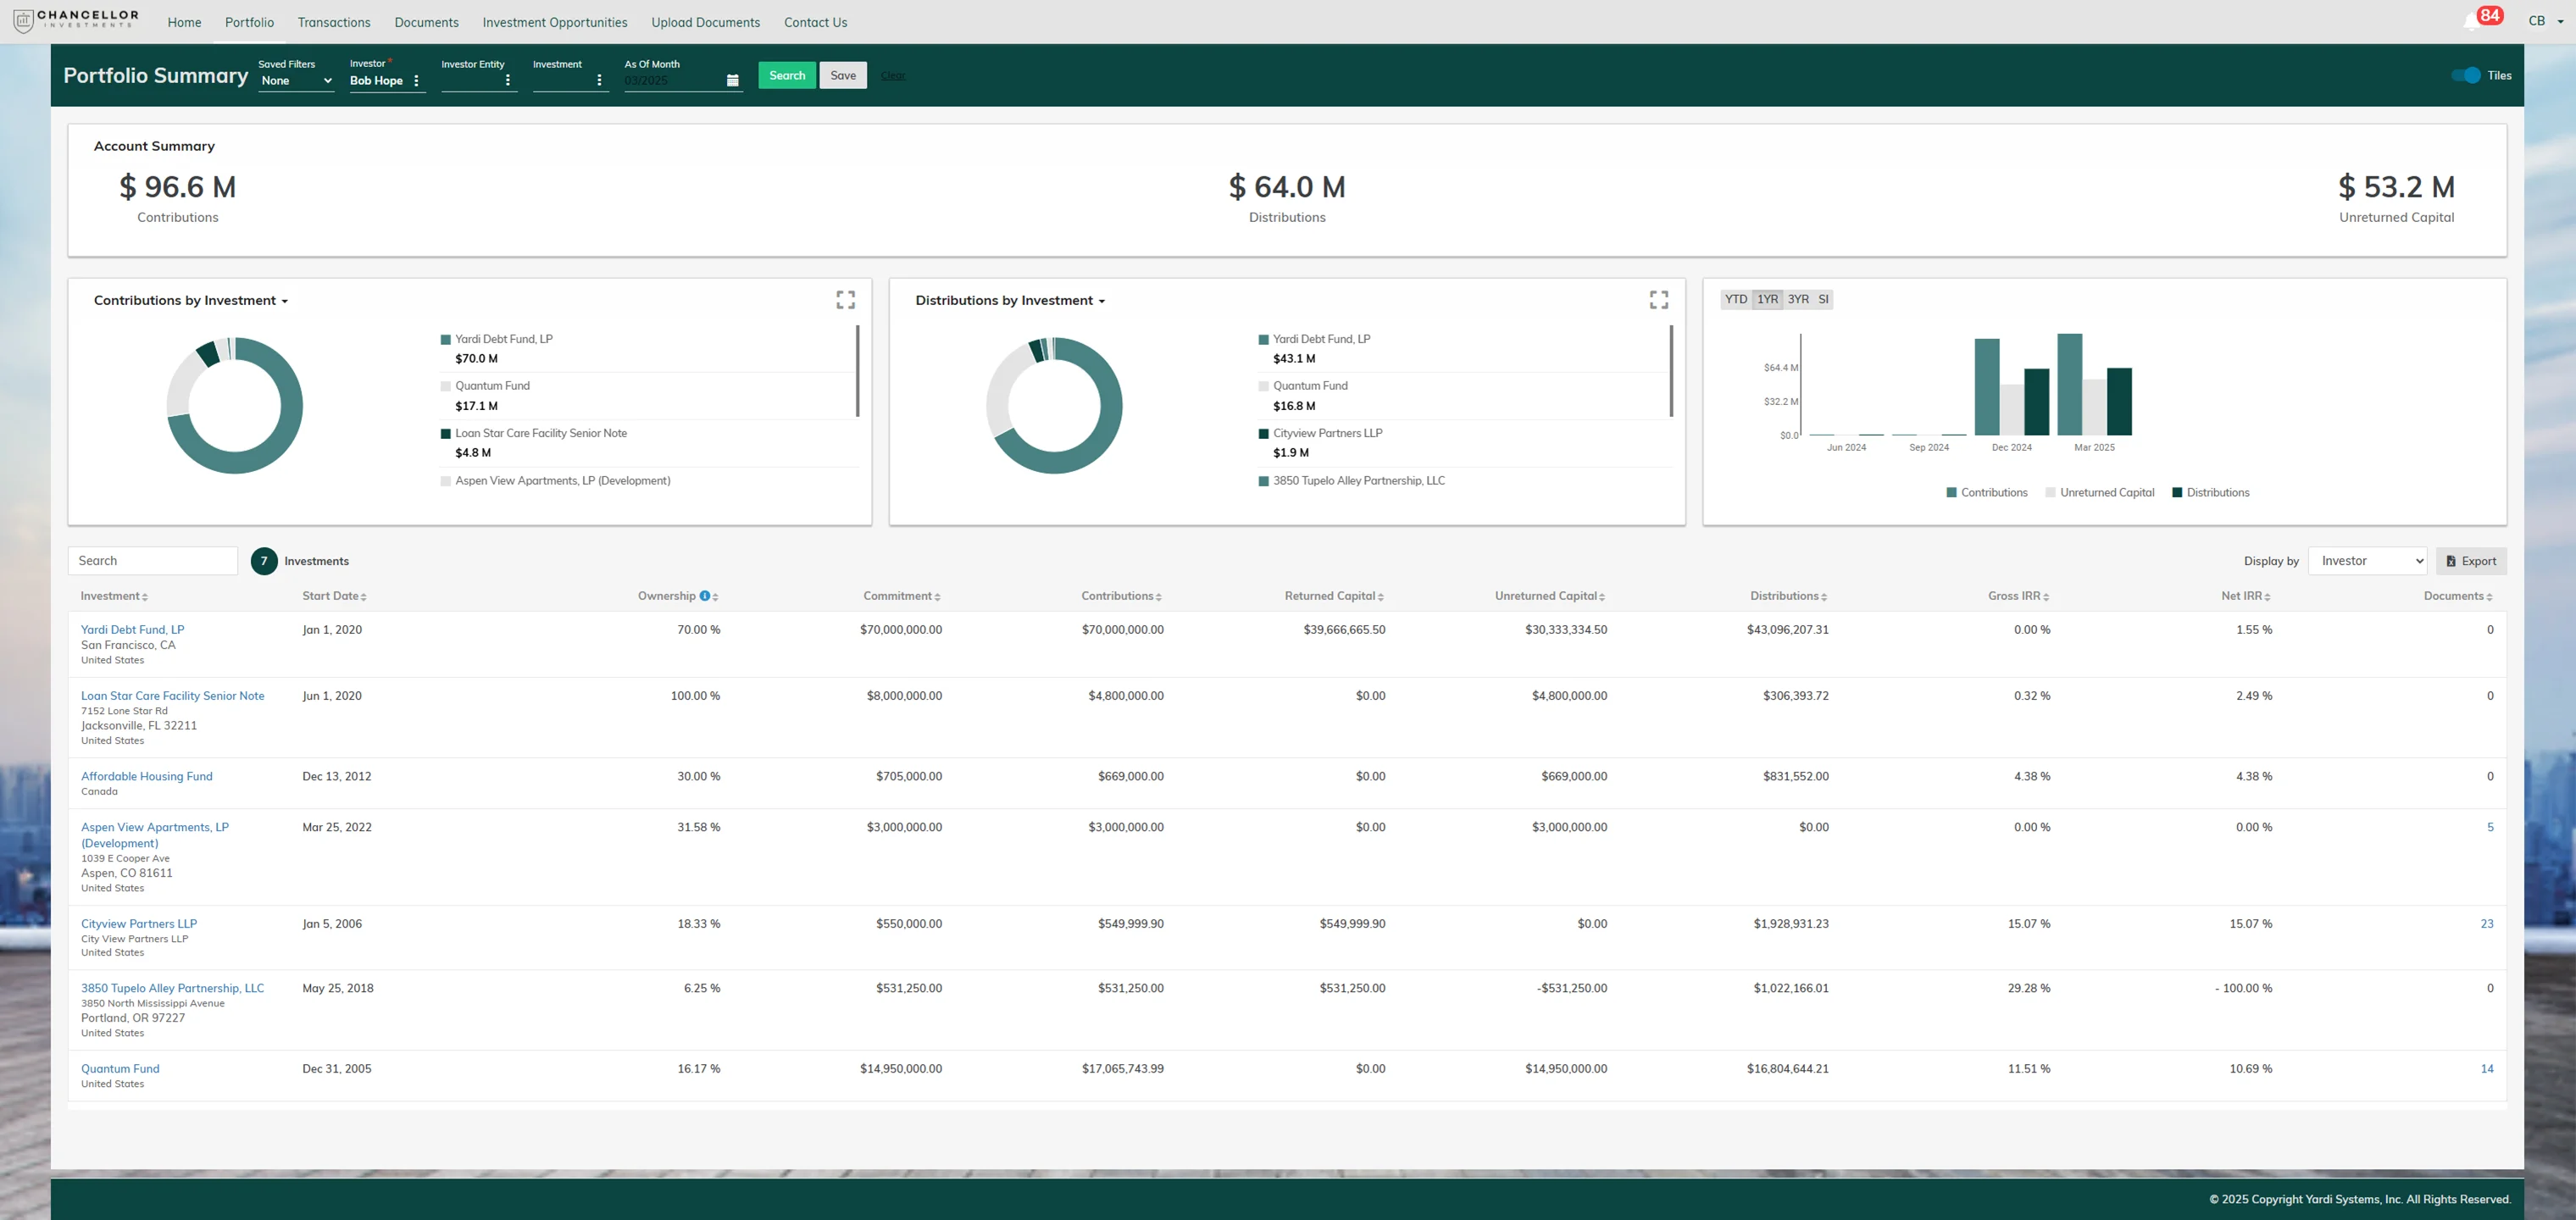Open the Yardi Debt Fund, LP investment details
Viewport: 2576px width, 1220px height.
tap(133, 629)
